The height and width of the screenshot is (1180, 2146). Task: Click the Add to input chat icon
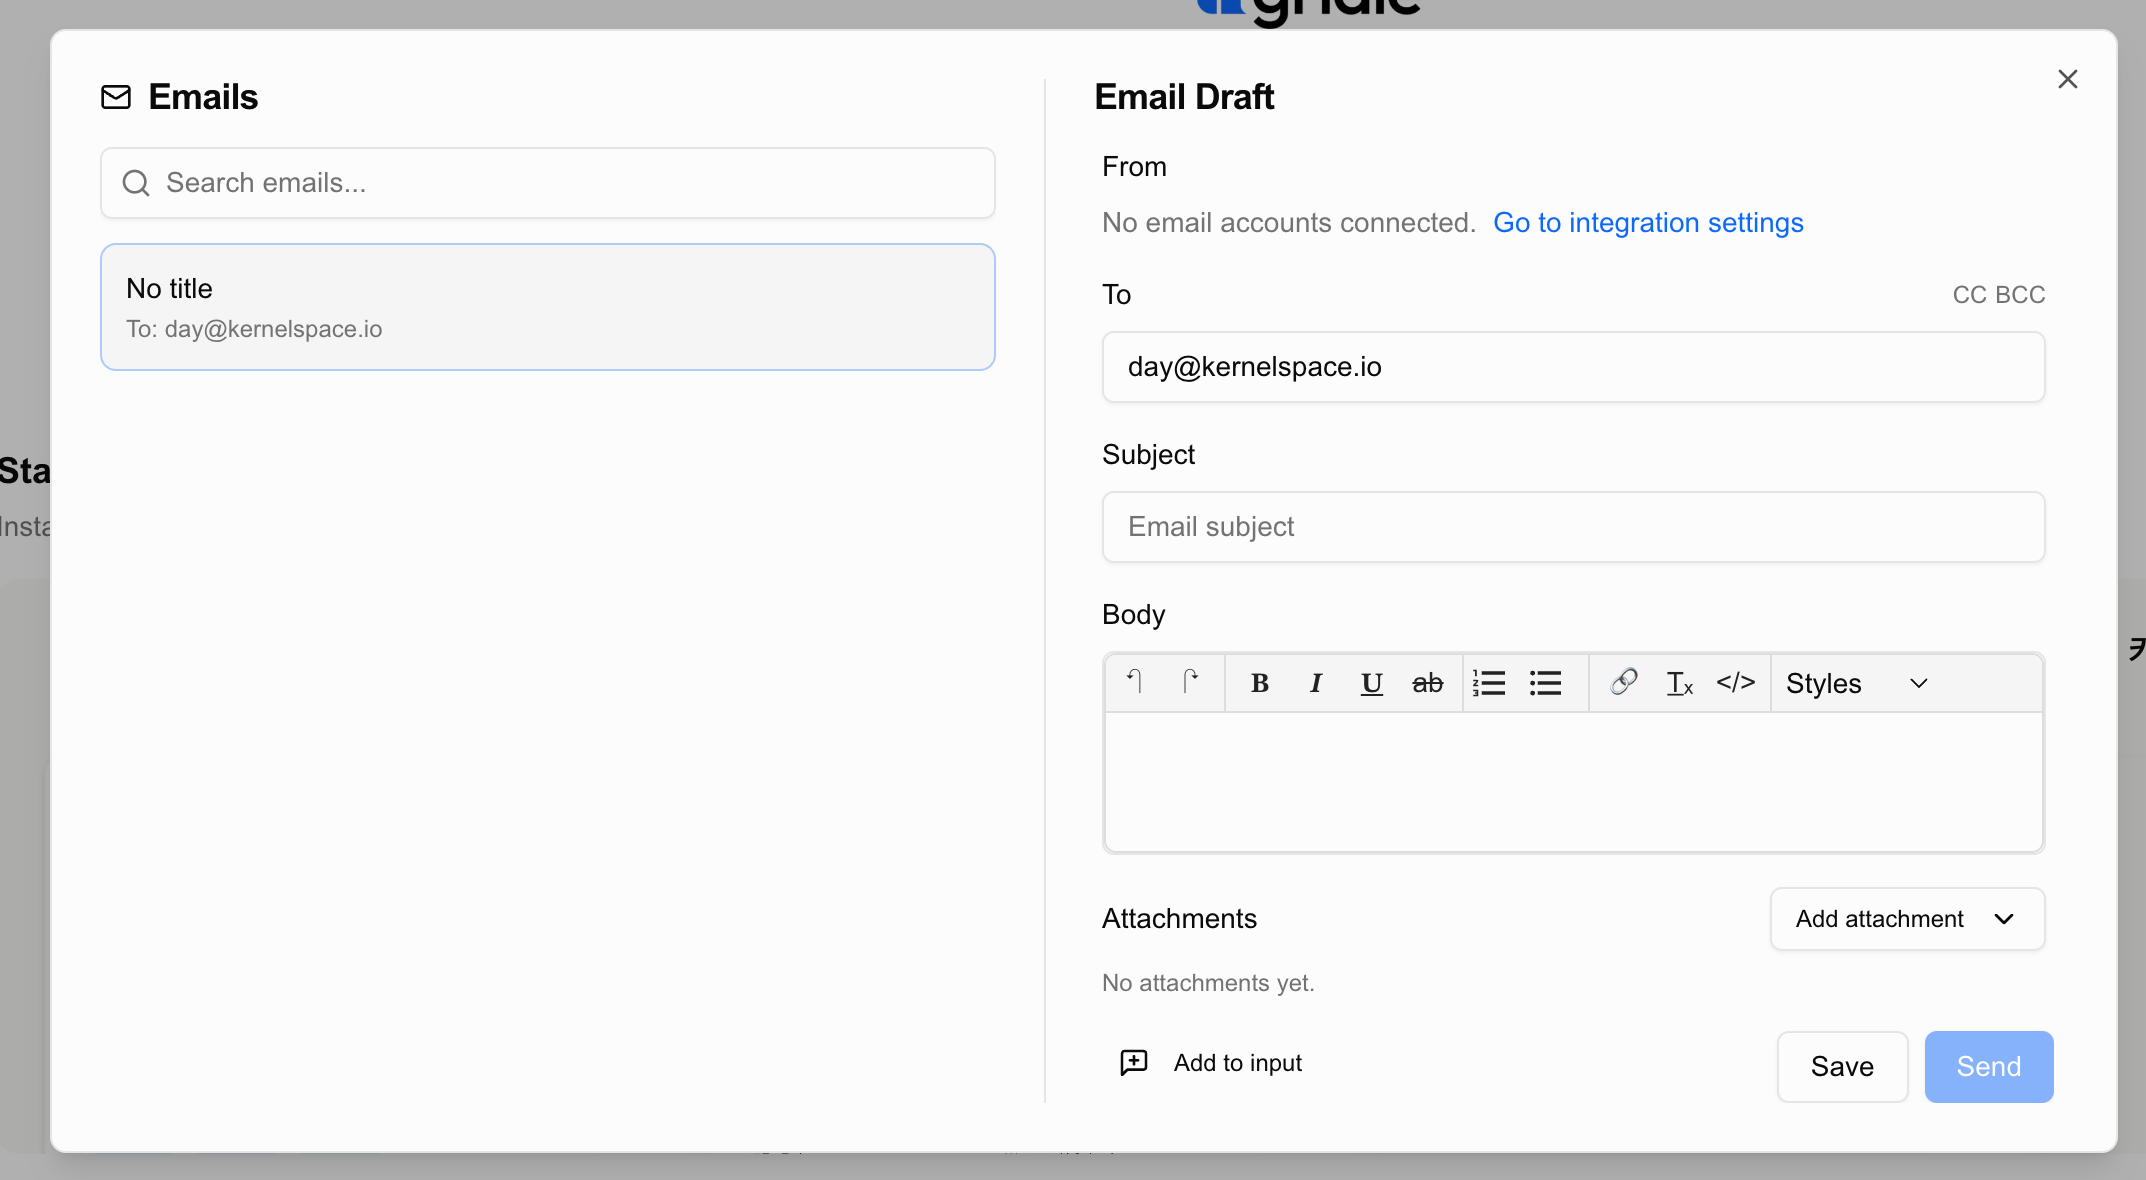pyautogui.click(x=1134, y=1062)
